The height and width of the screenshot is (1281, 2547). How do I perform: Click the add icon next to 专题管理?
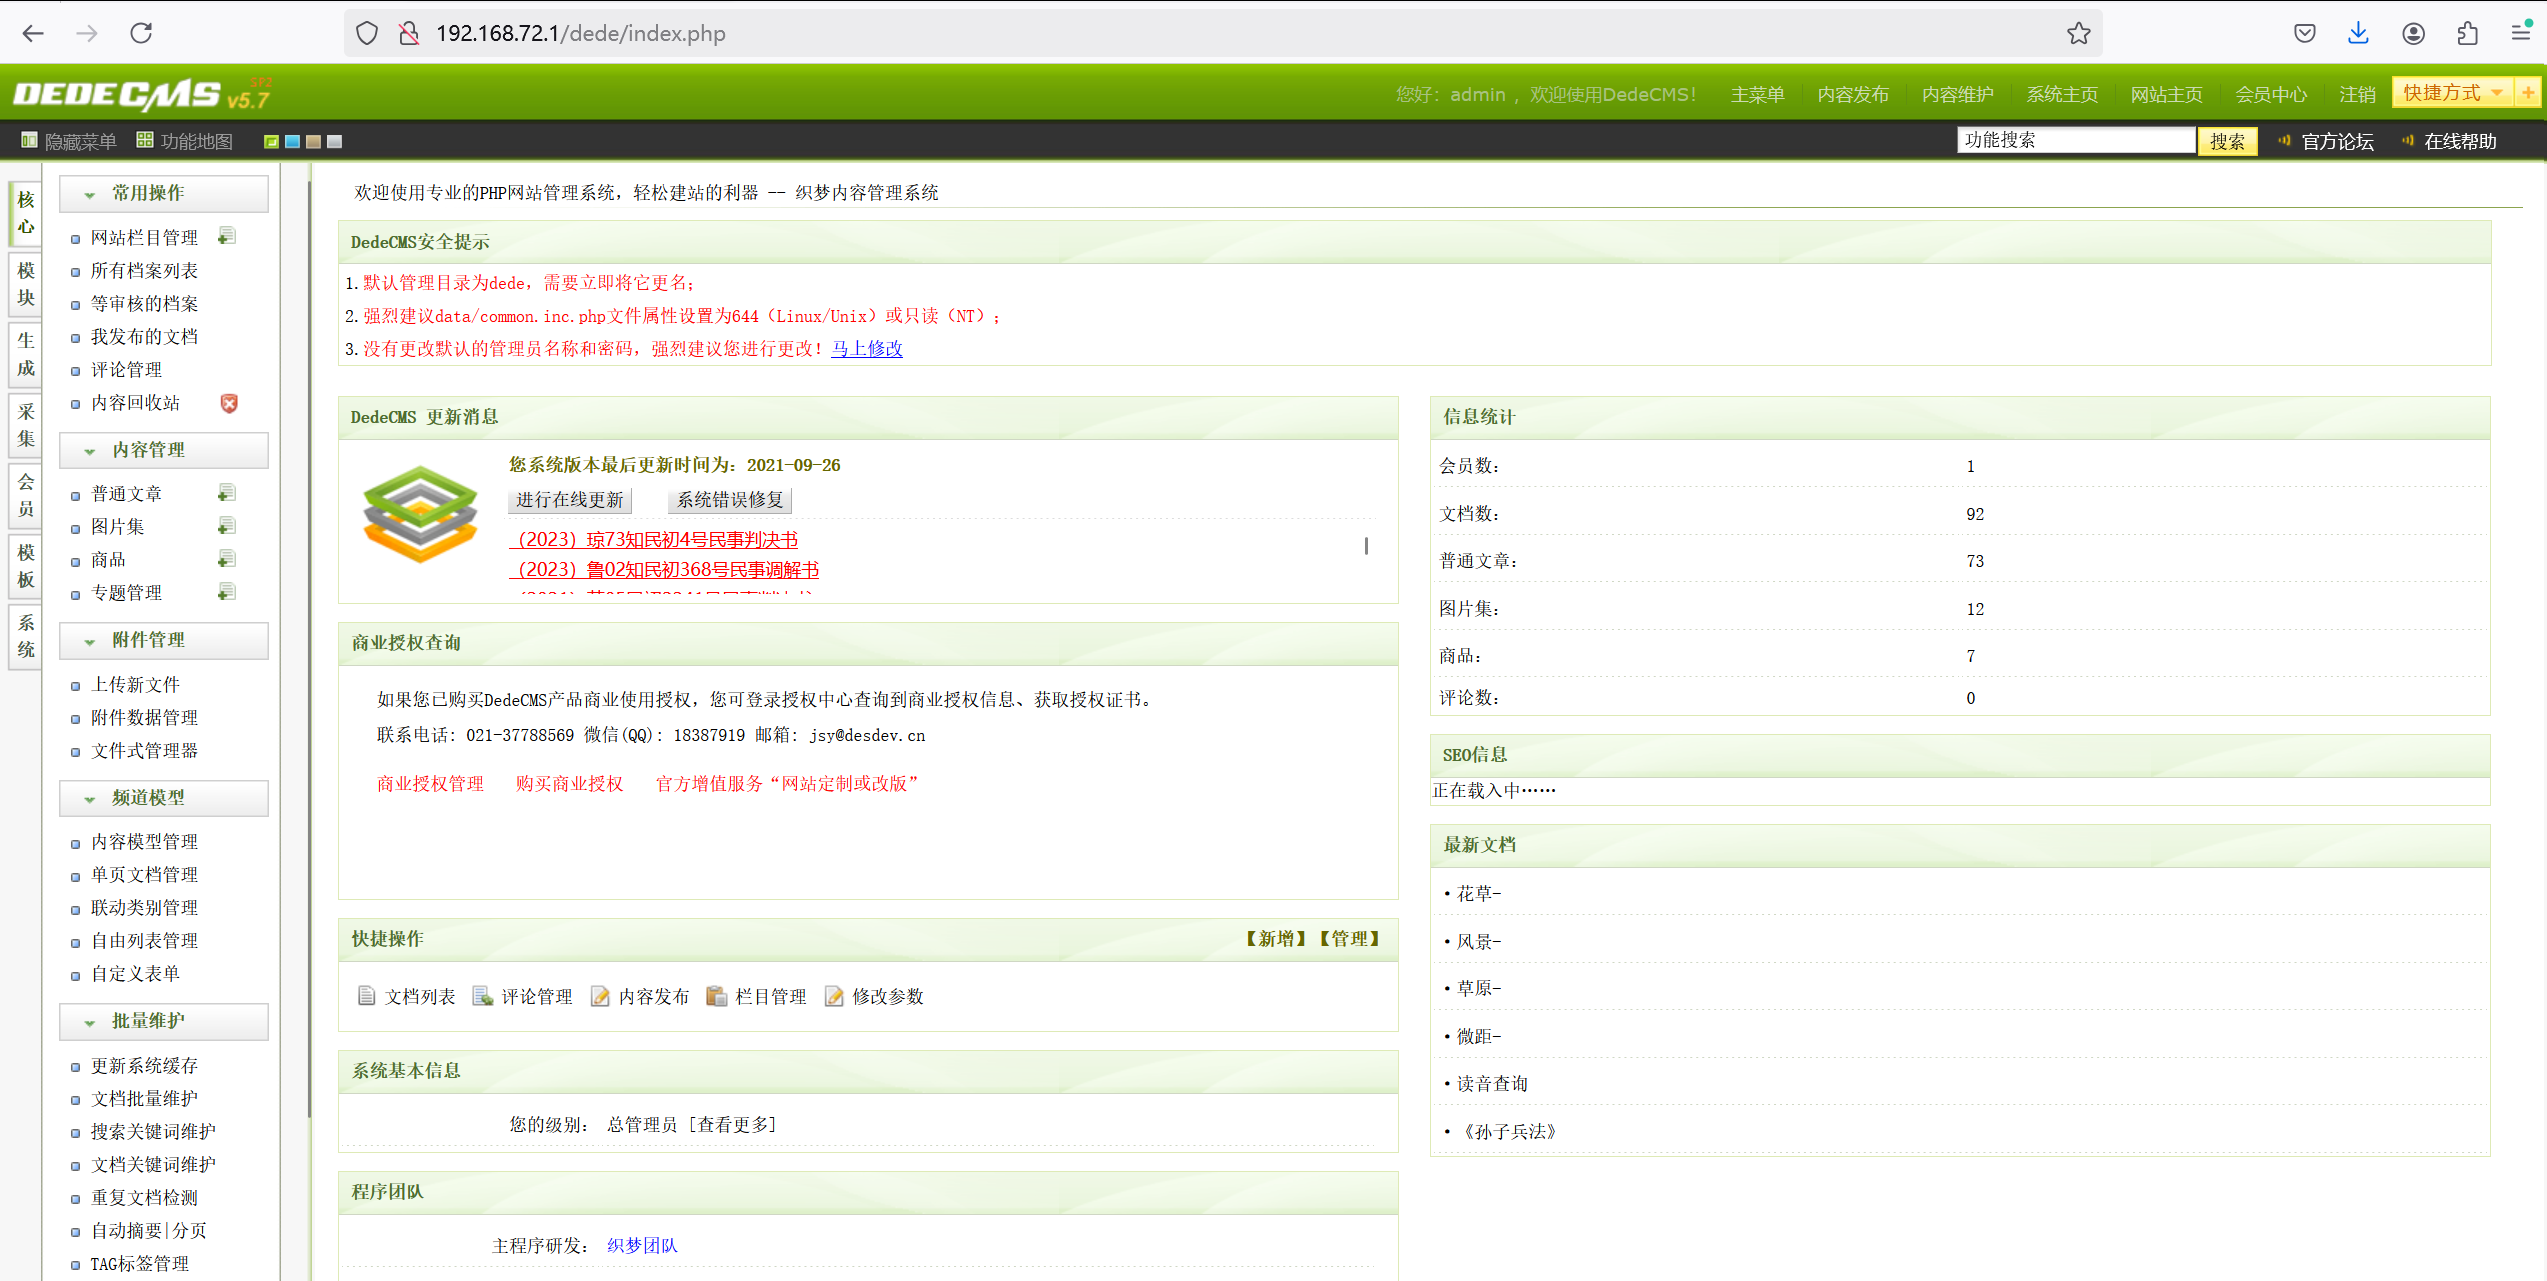point(227,592)
